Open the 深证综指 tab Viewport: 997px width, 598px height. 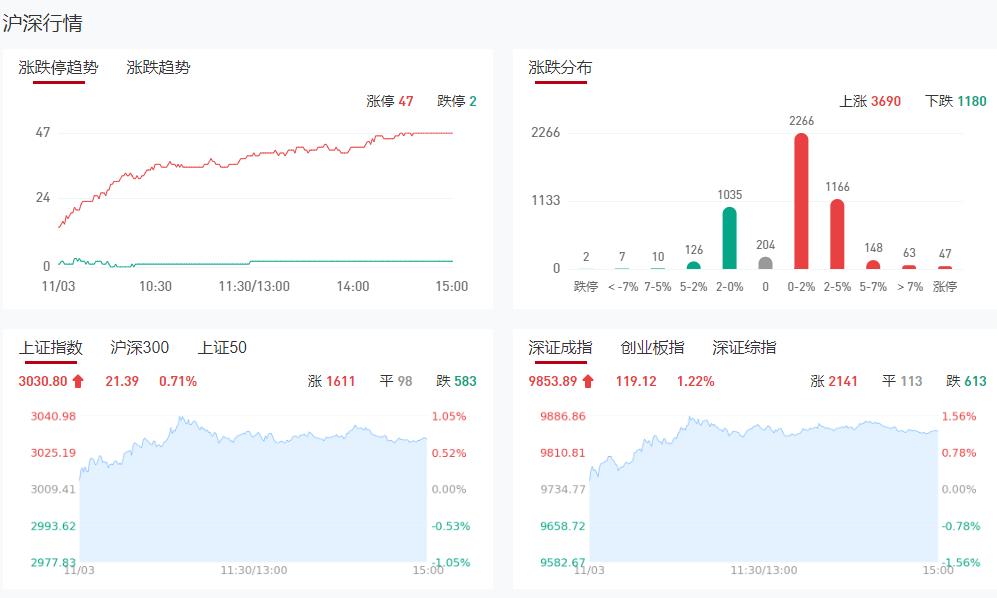point(744,347)
